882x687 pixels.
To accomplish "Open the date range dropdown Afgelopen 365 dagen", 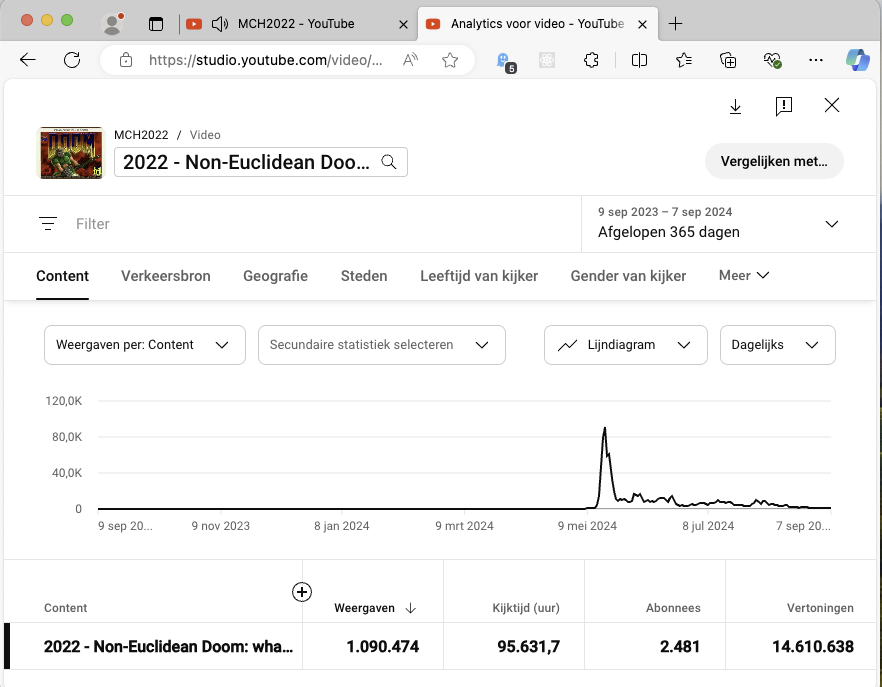I will [718, 224].
